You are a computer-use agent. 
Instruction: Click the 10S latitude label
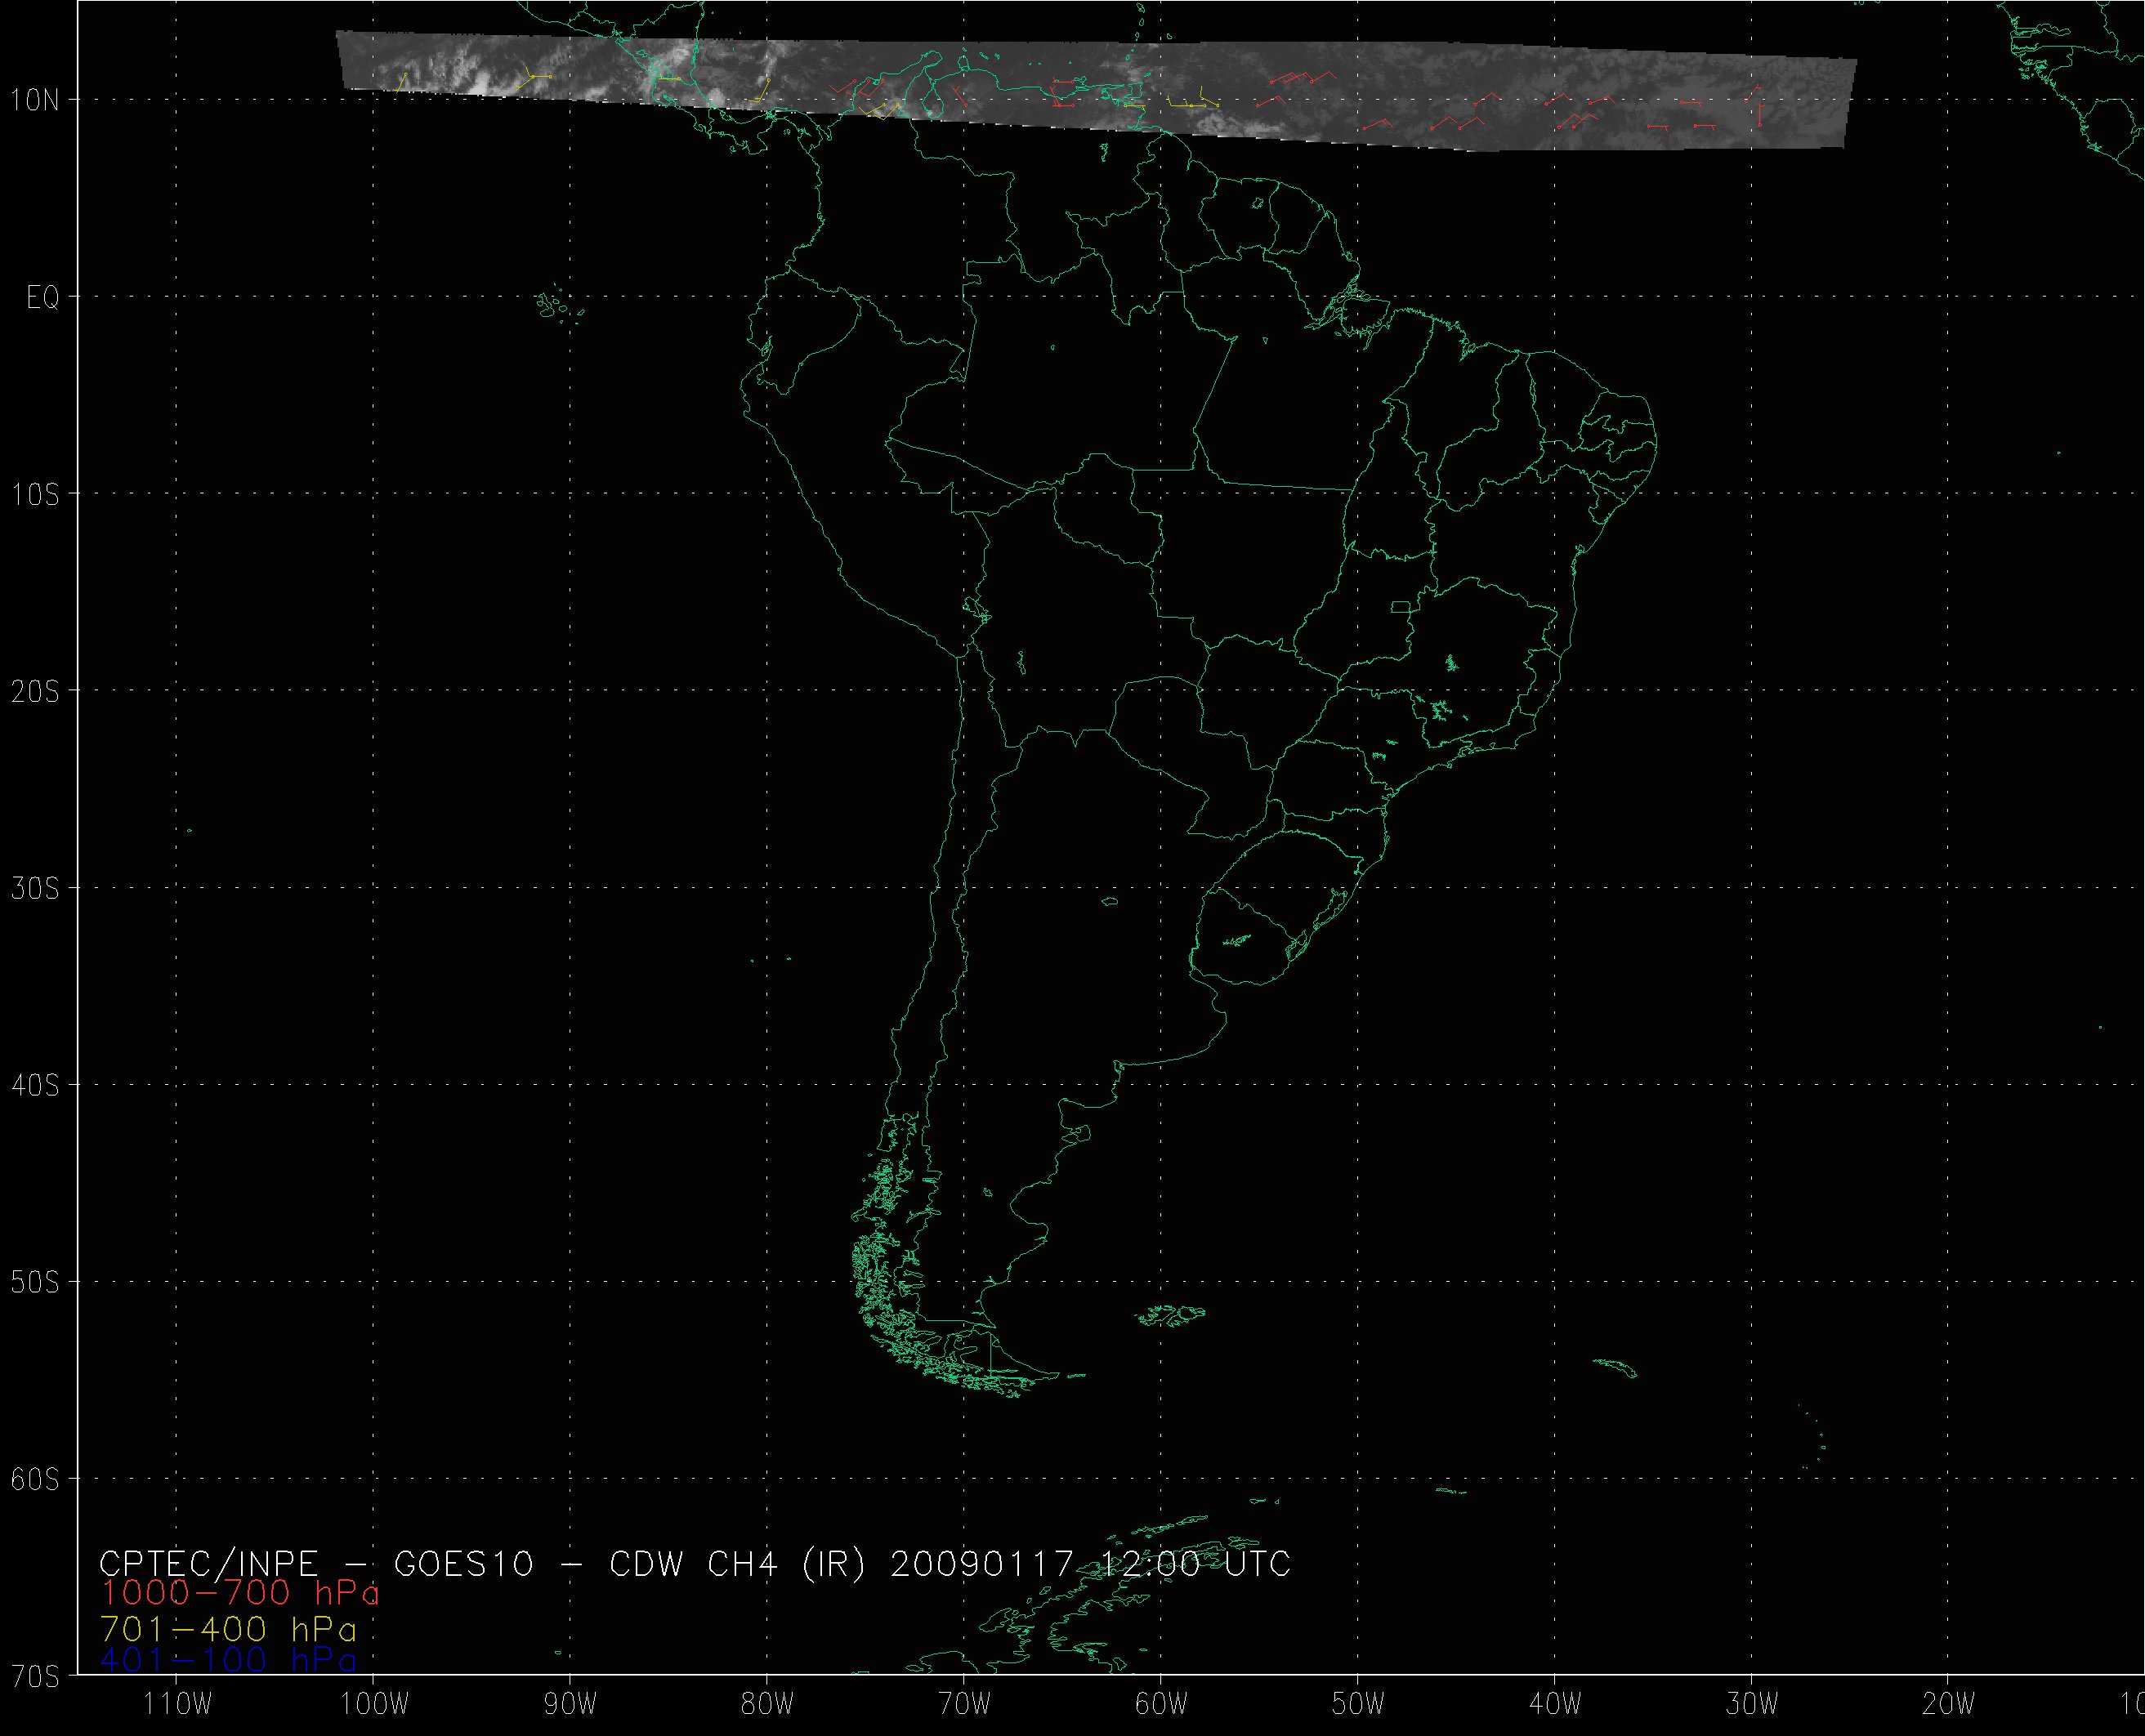point(36,494)
